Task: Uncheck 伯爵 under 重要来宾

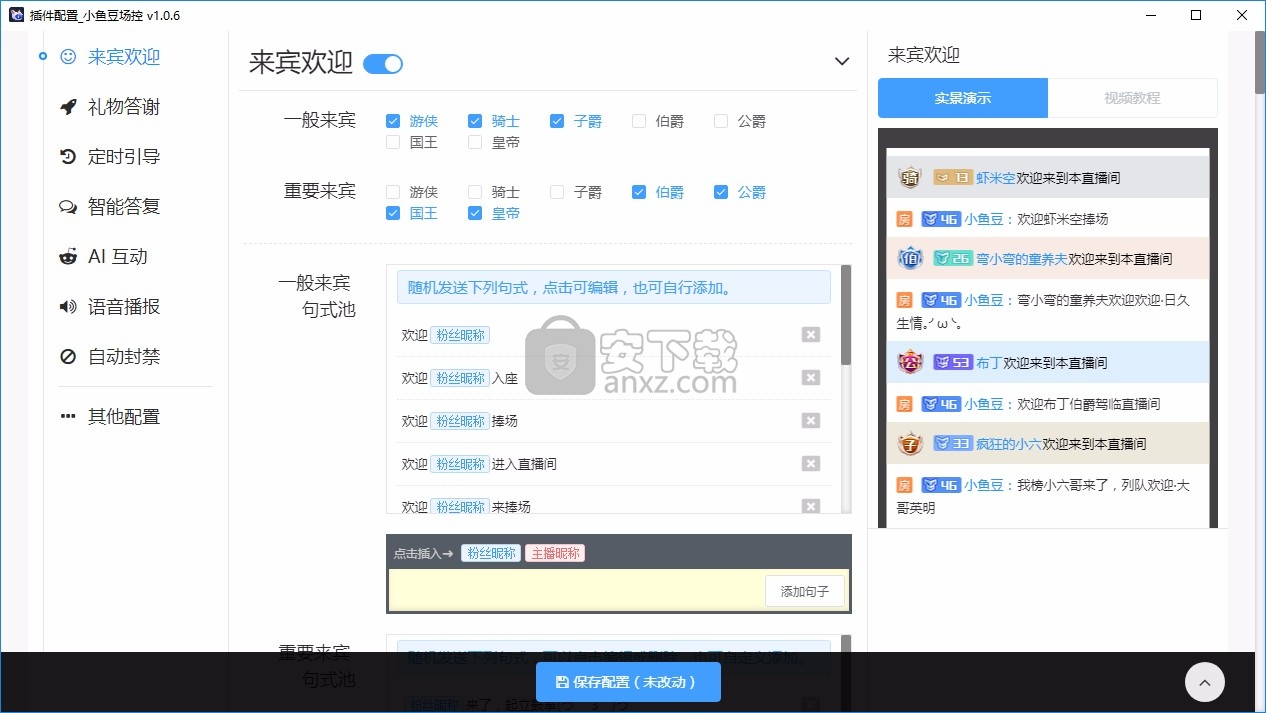Action: (639, 192)
